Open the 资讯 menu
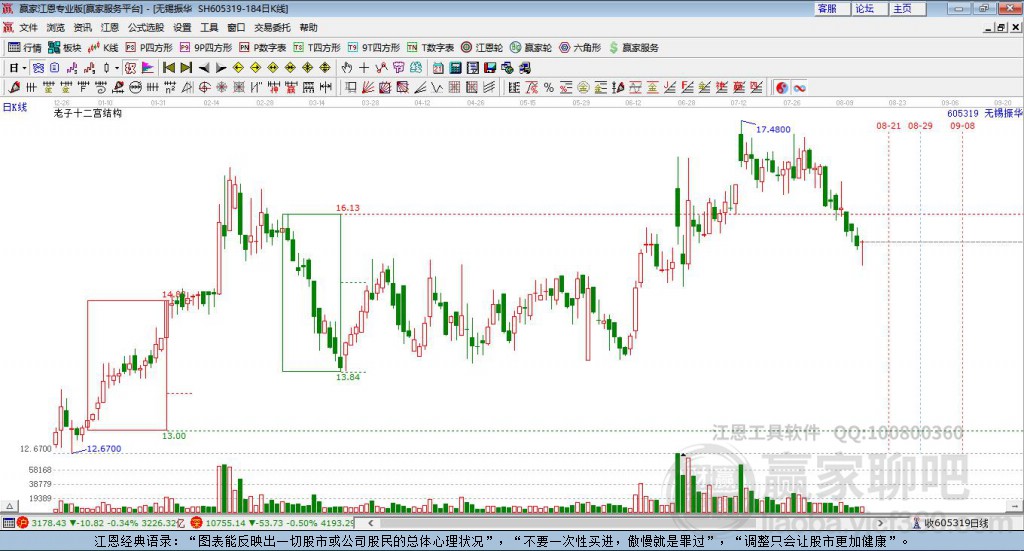This screenshot has height=551, width=1024. (x=82, y=27)
